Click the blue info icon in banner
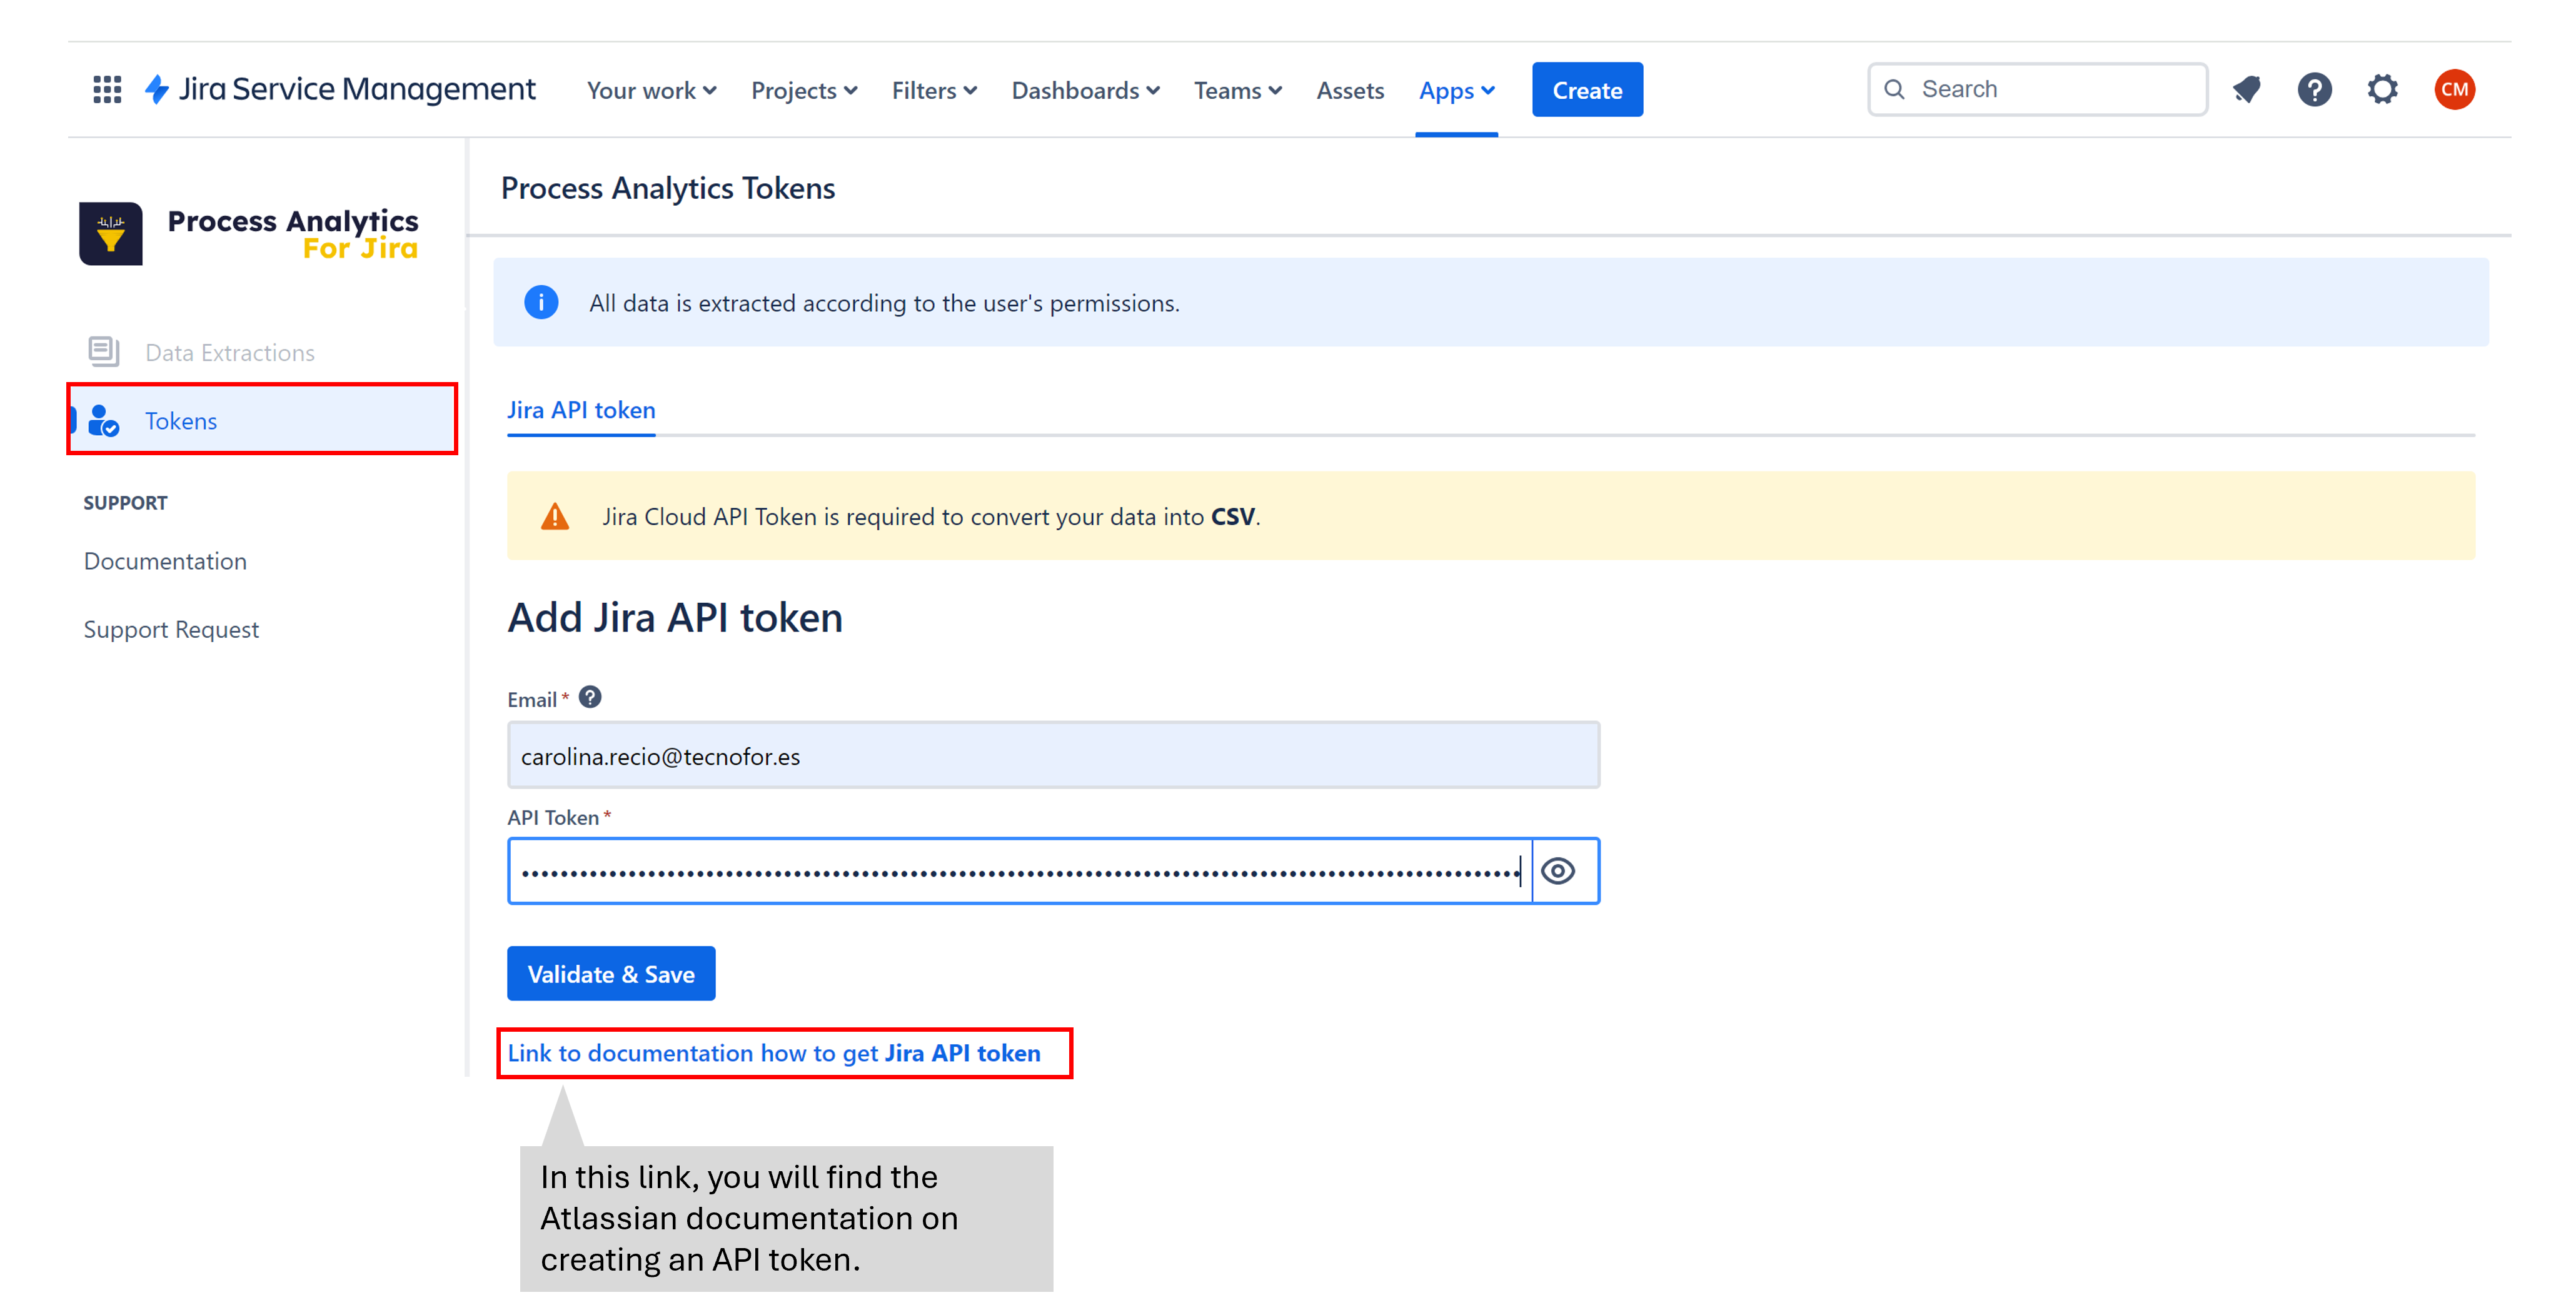 (x=541, y=302)
